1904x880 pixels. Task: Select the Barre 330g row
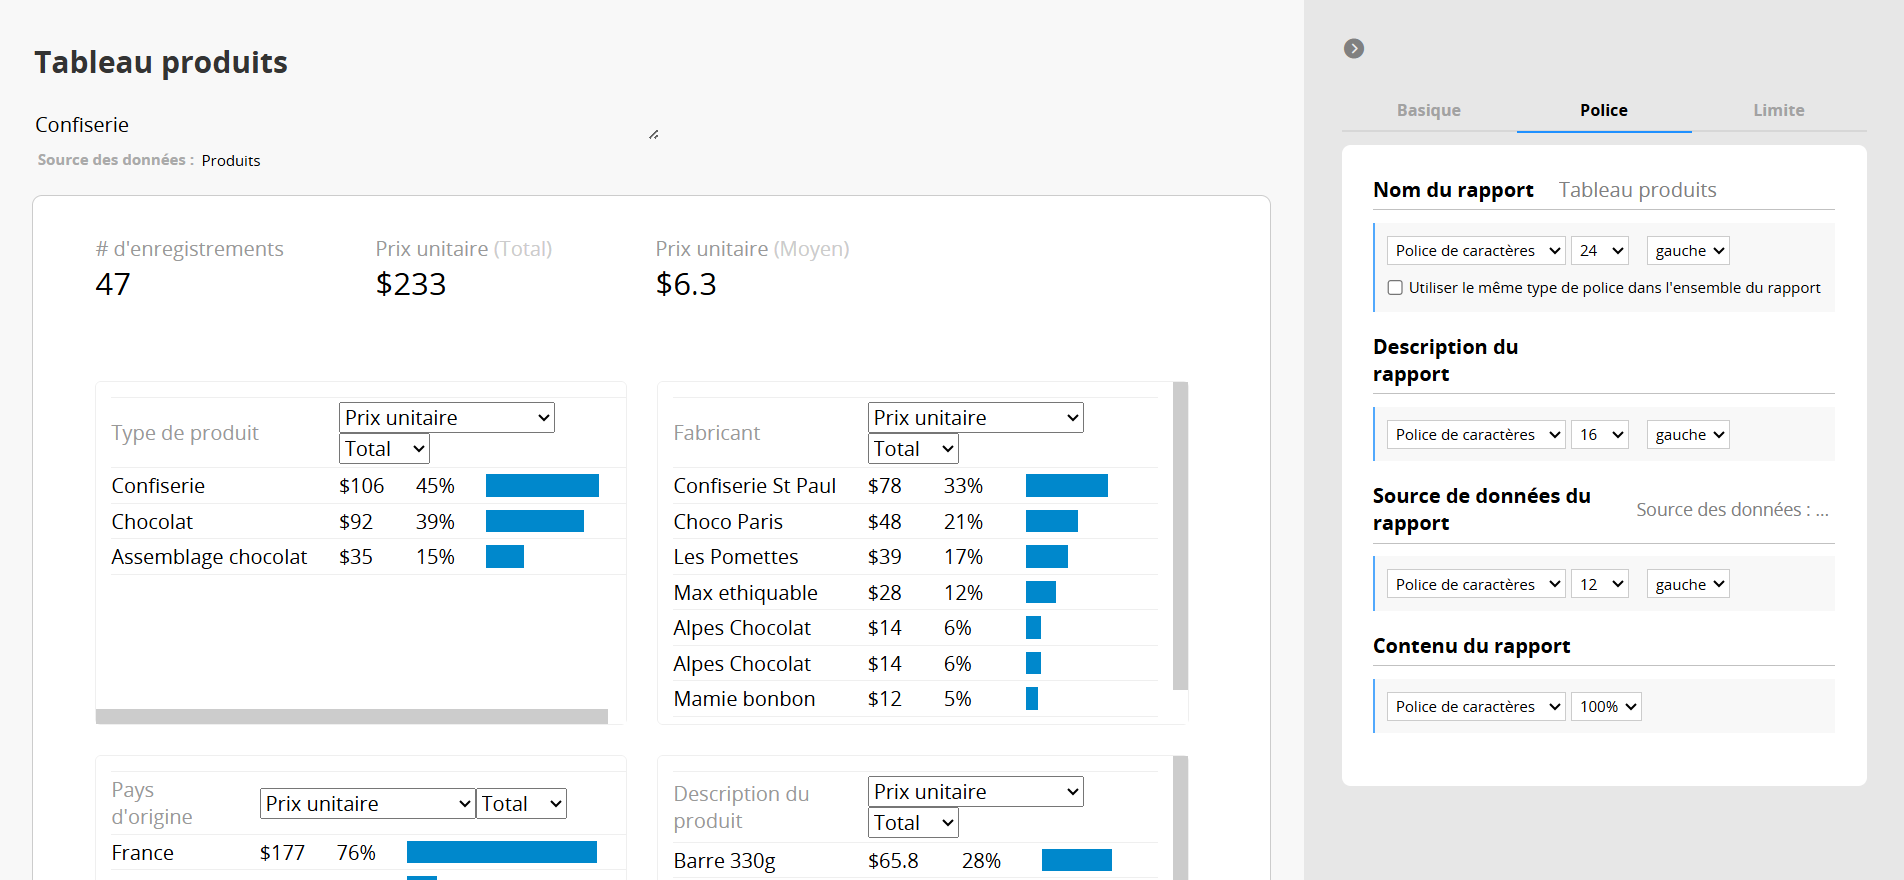click(915, 861)
